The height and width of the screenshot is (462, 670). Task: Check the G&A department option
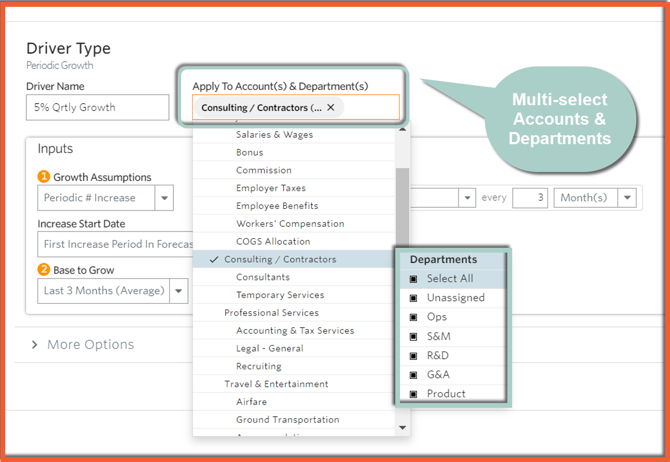pyautogui.click(x=414, y=374)
